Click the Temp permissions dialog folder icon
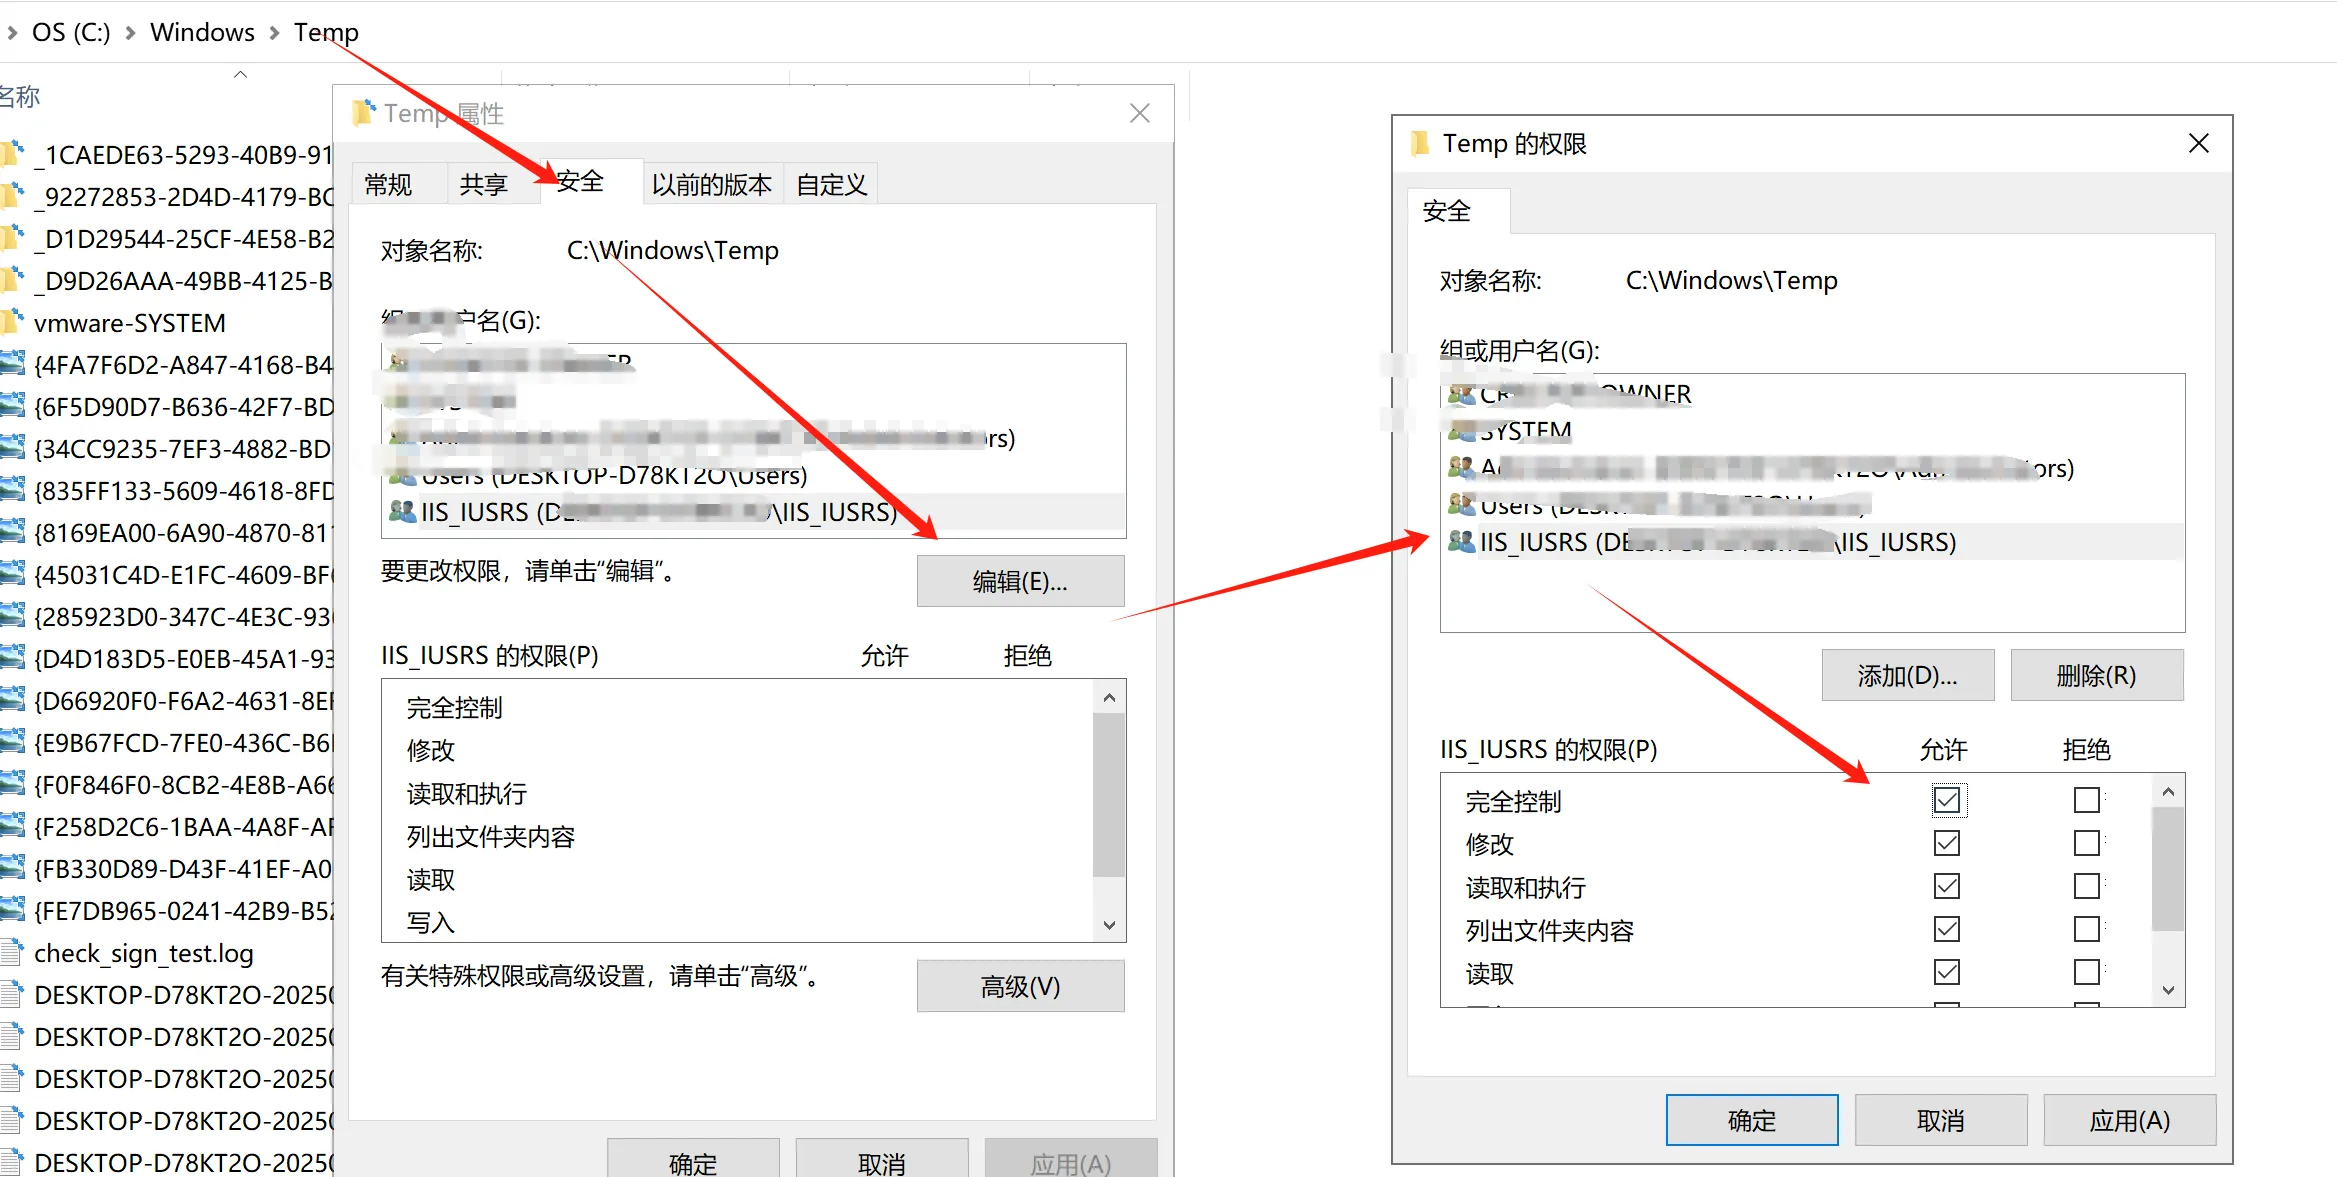The image size is (2337, 1177). click(1419, 144)
